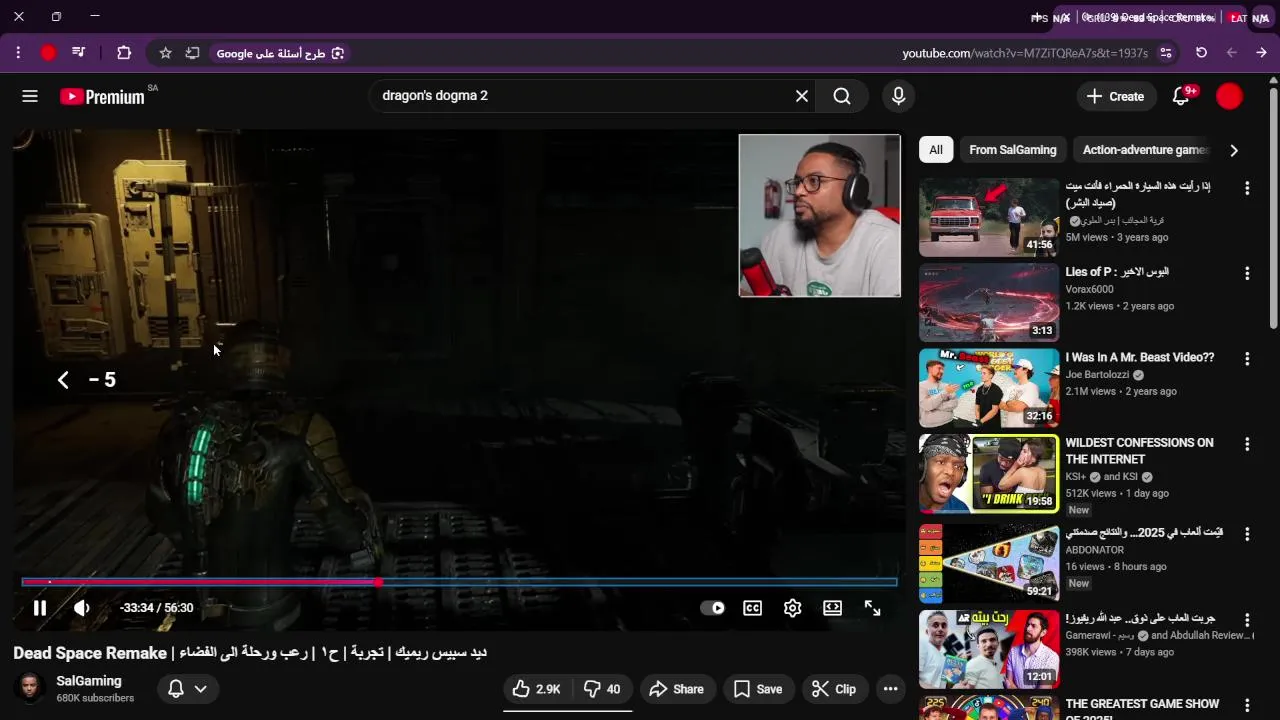Viewport: 1280px width, 720px height.
Task: Navigate forward in browser
Action: 1261,53
